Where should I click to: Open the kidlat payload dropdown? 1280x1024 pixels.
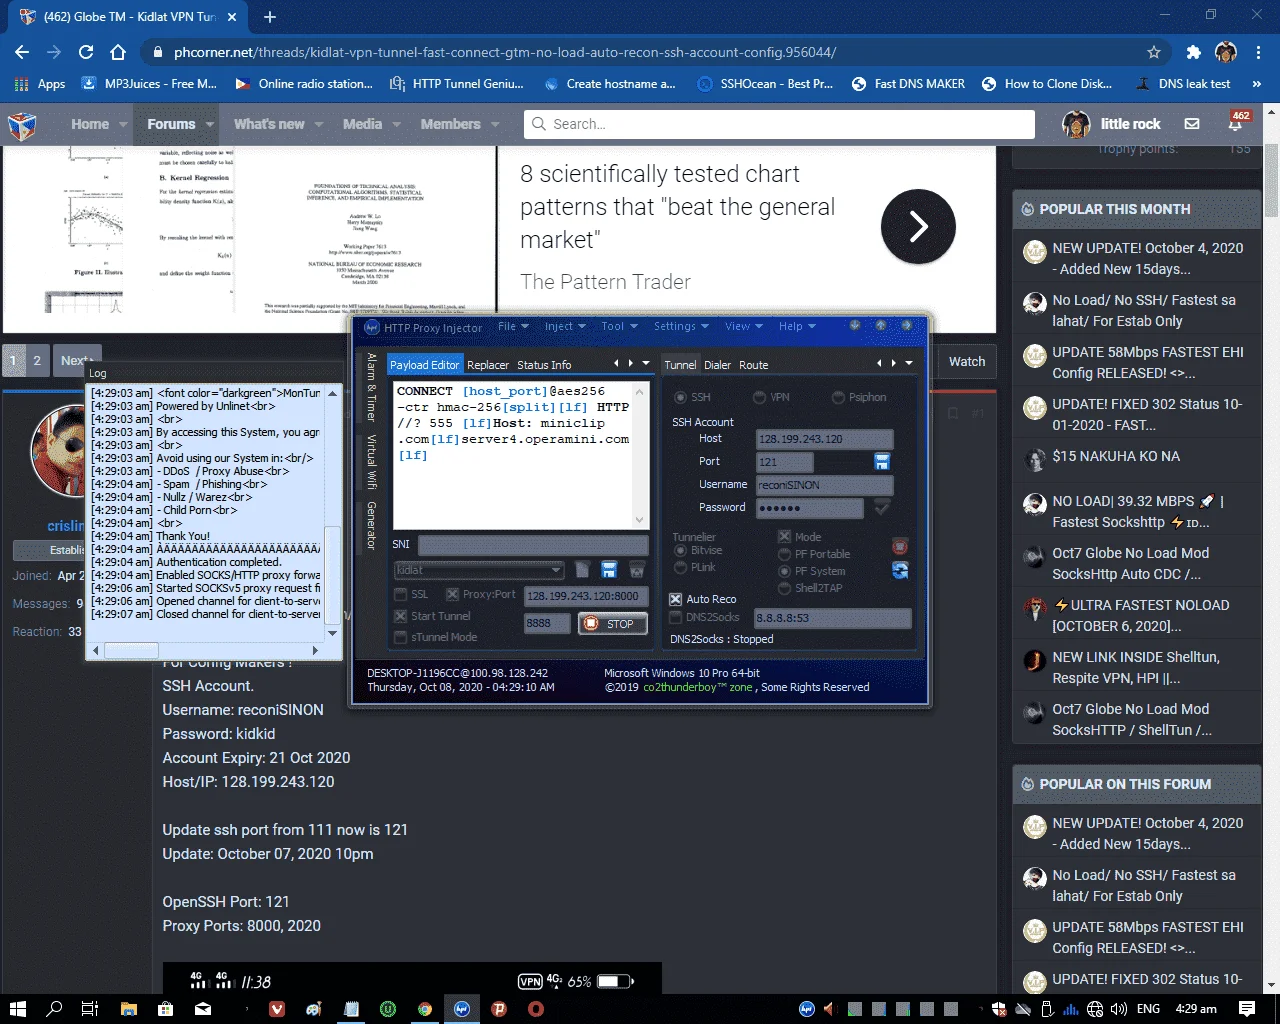(480, 570)
